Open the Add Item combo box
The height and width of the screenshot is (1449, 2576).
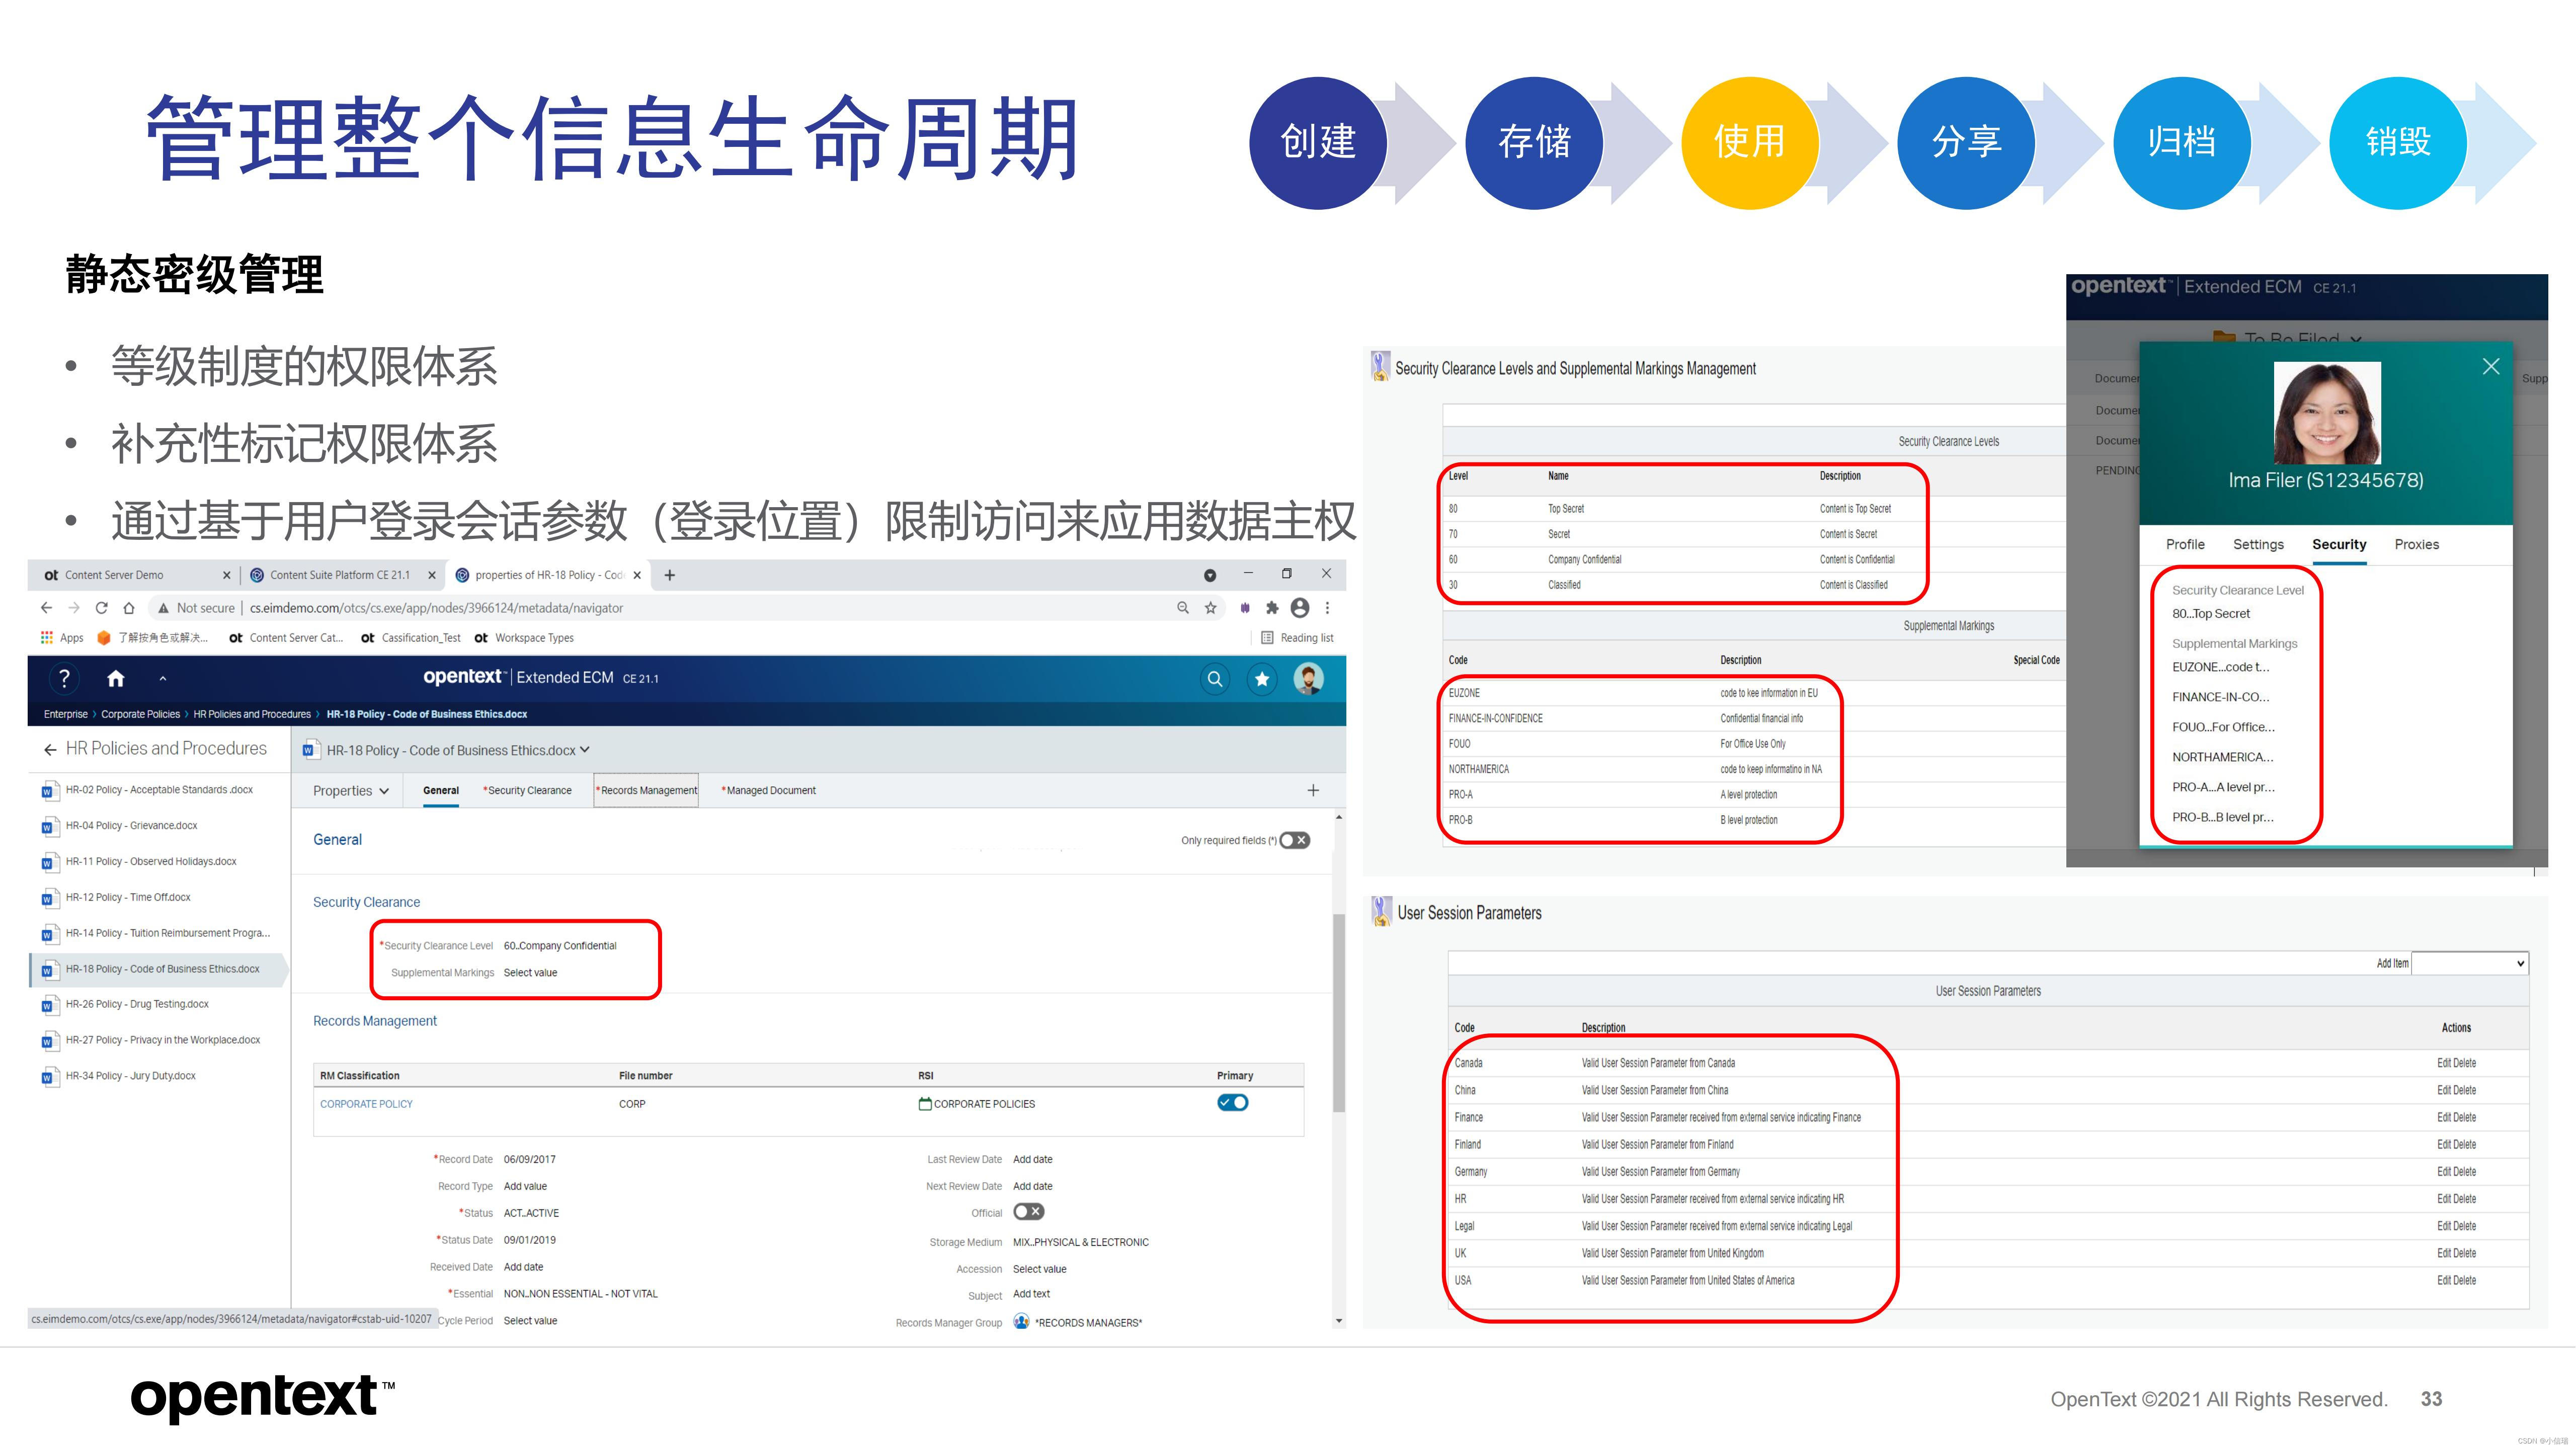point(2469,963)
